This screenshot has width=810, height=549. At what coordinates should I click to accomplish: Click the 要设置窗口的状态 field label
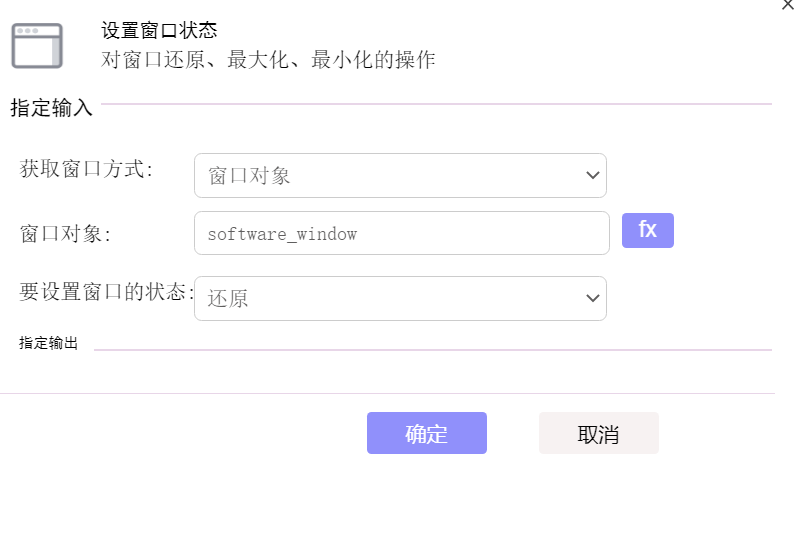106,292
